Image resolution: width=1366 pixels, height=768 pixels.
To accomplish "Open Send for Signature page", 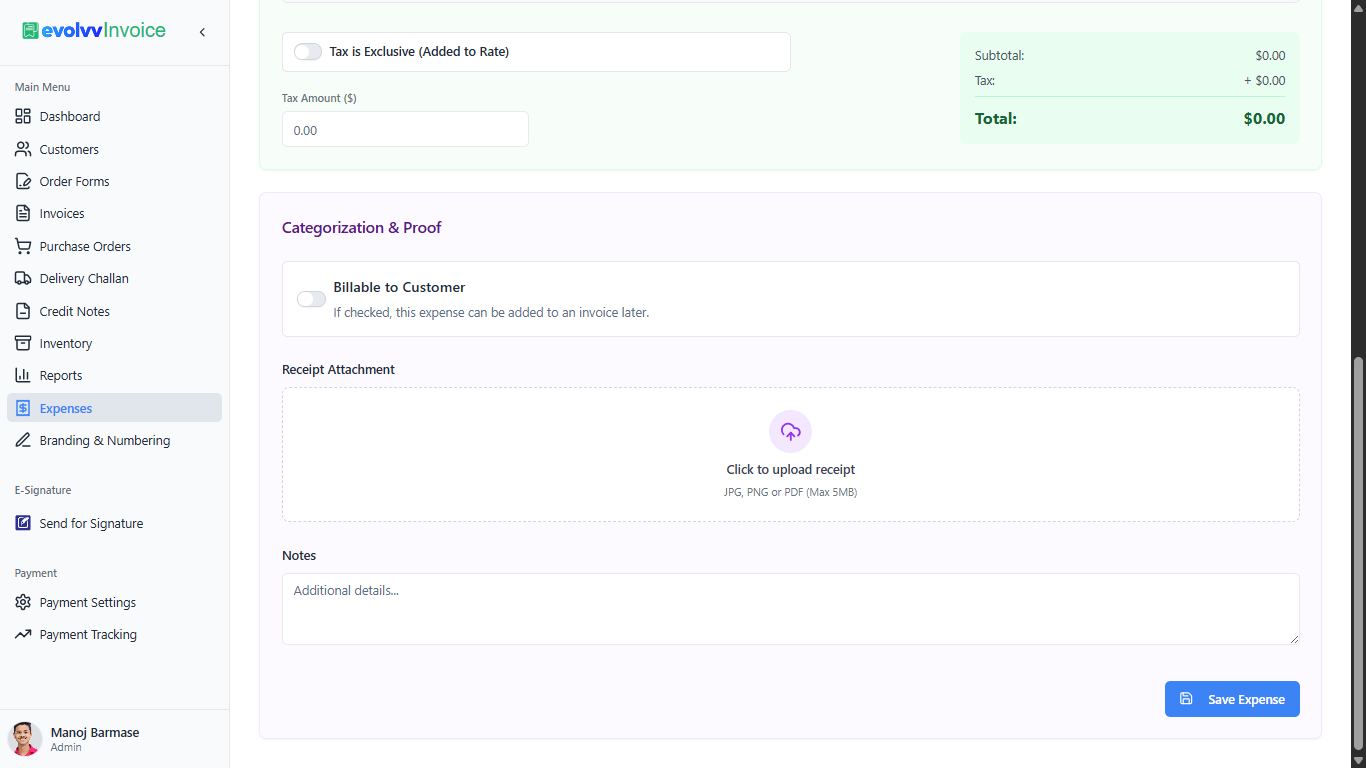I will pyautogui.click(x=114, y=523).
